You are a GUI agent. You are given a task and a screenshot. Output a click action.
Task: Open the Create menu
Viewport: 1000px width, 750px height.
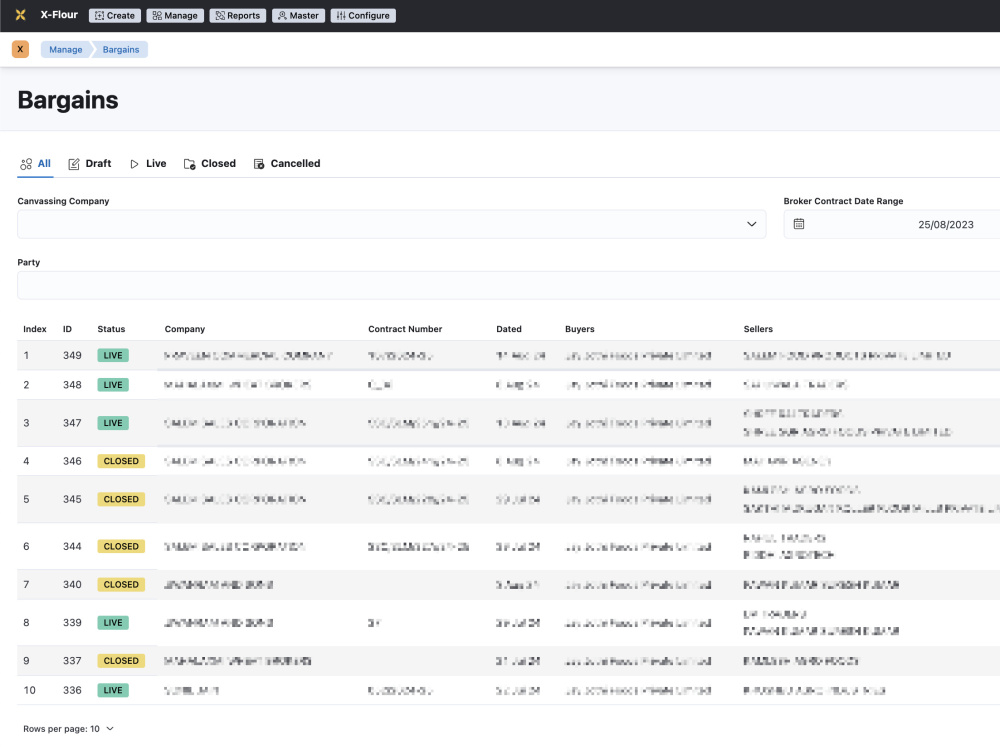(115, 15)
